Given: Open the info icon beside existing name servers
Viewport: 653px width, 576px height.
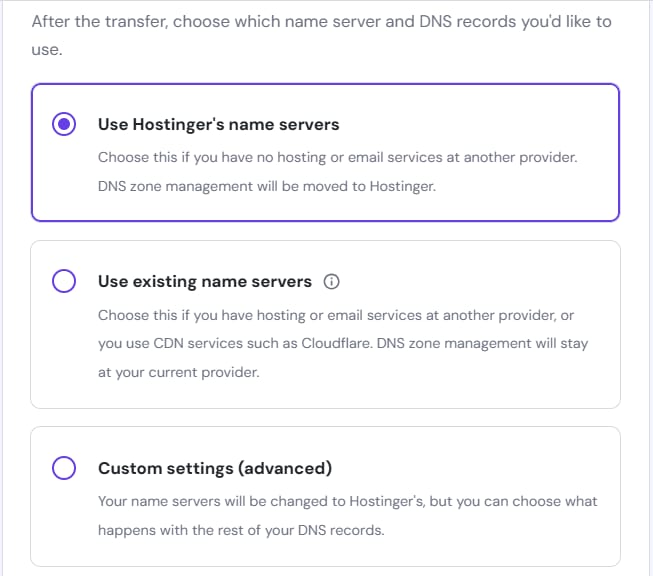Looking at the screenshot, I should pos(332,282).
